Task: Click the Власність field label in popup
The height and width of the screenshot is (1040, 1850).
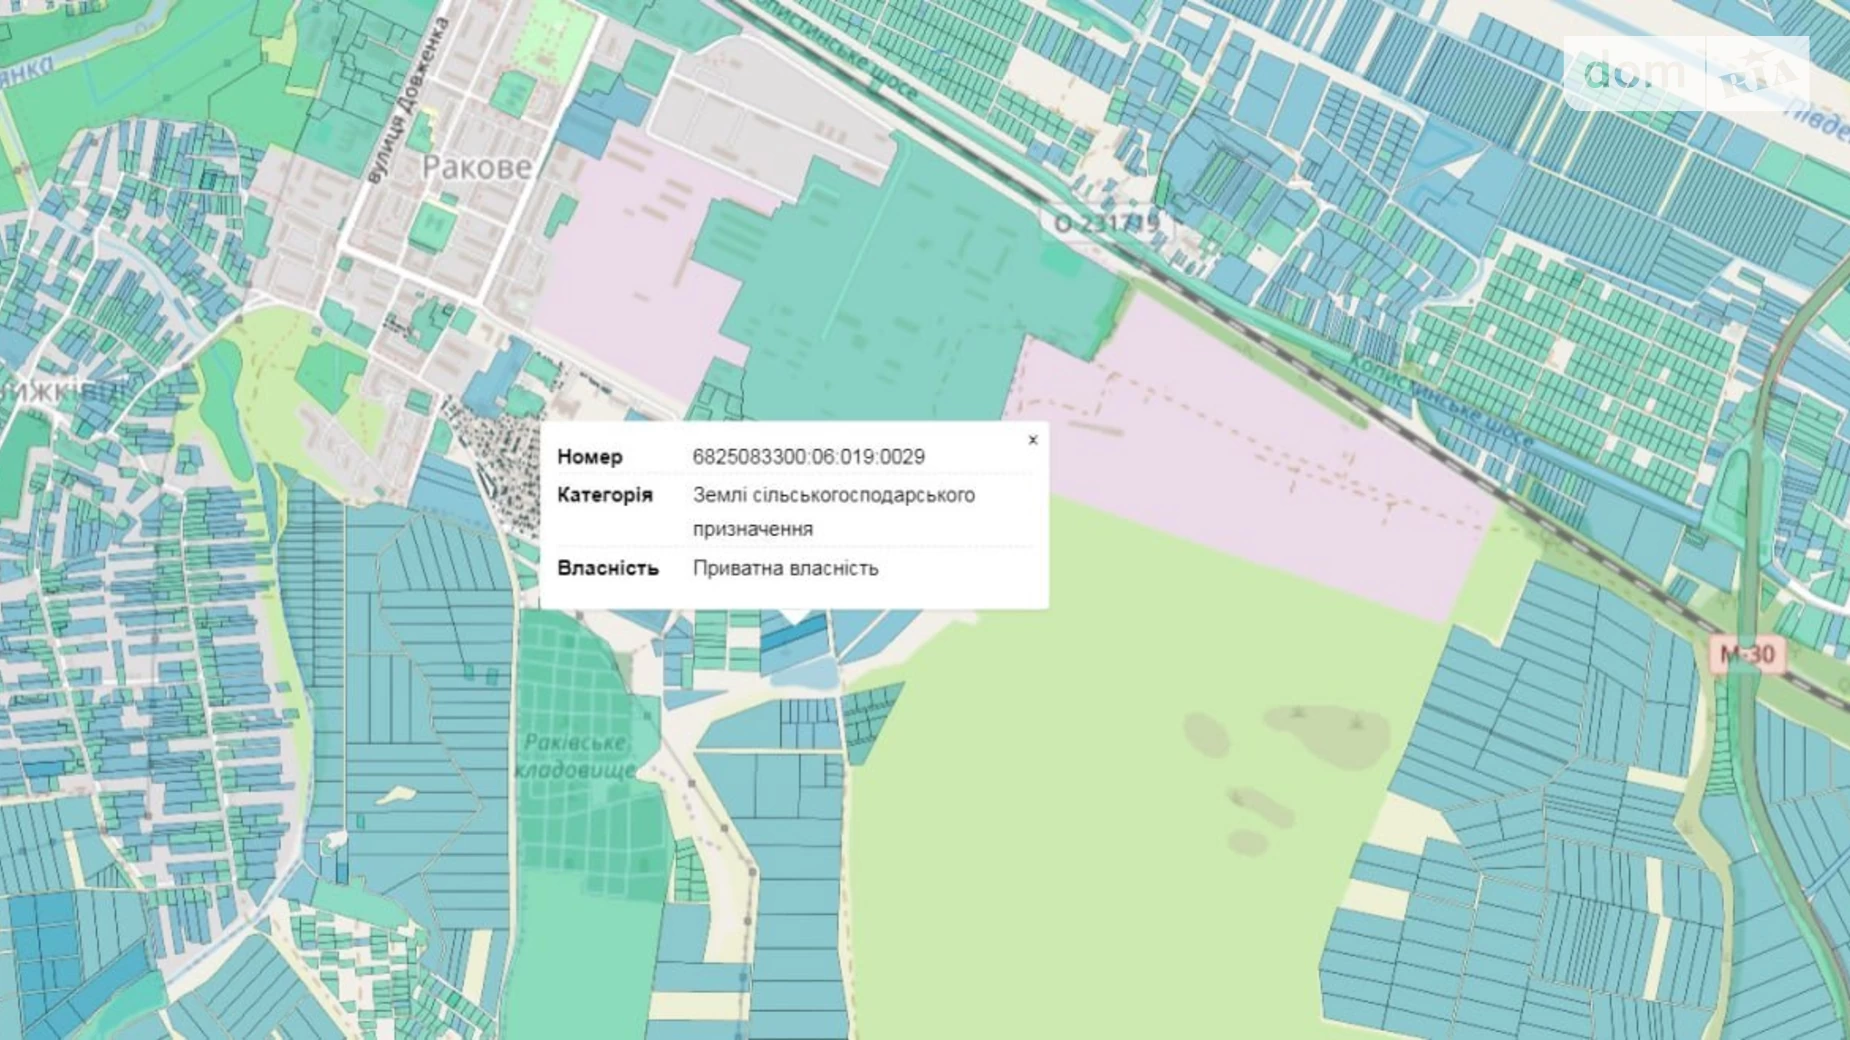Action: click(607, 568)
